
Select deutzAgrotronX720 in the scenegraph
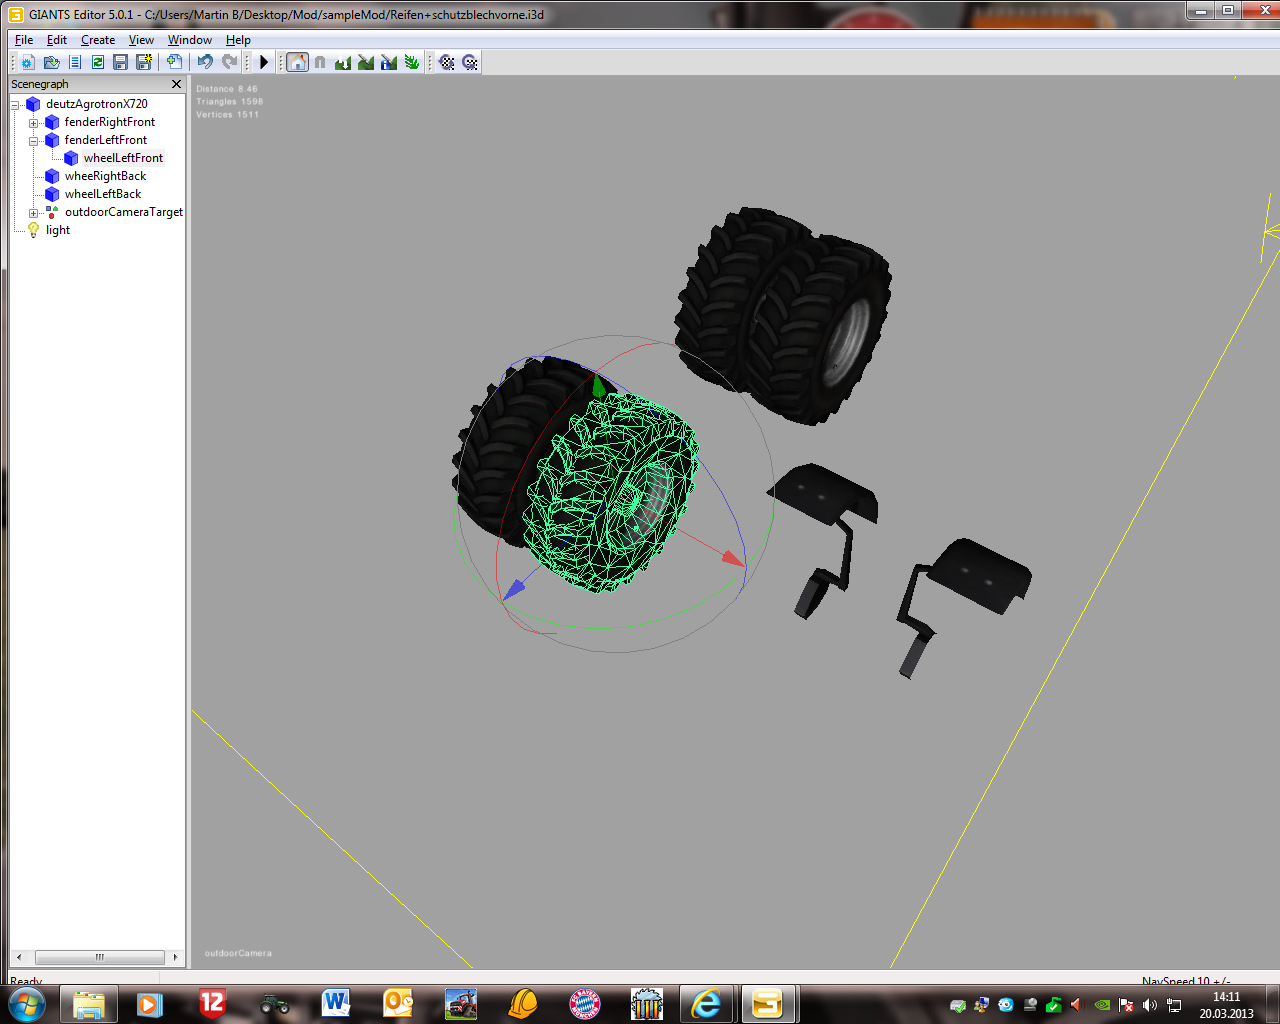click(97, 104)
